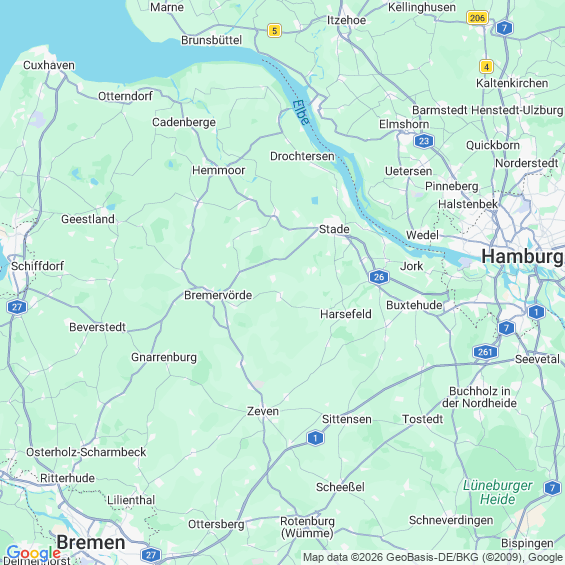Click the yellow B5 road shield

(x=274, y=31)
